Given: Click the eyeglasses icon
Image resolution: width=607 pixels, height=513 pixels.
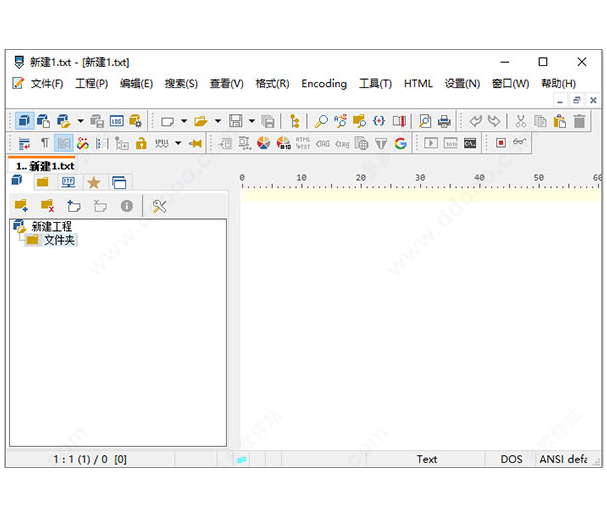Looking at the screenshot, I should (x=520, y=142).
